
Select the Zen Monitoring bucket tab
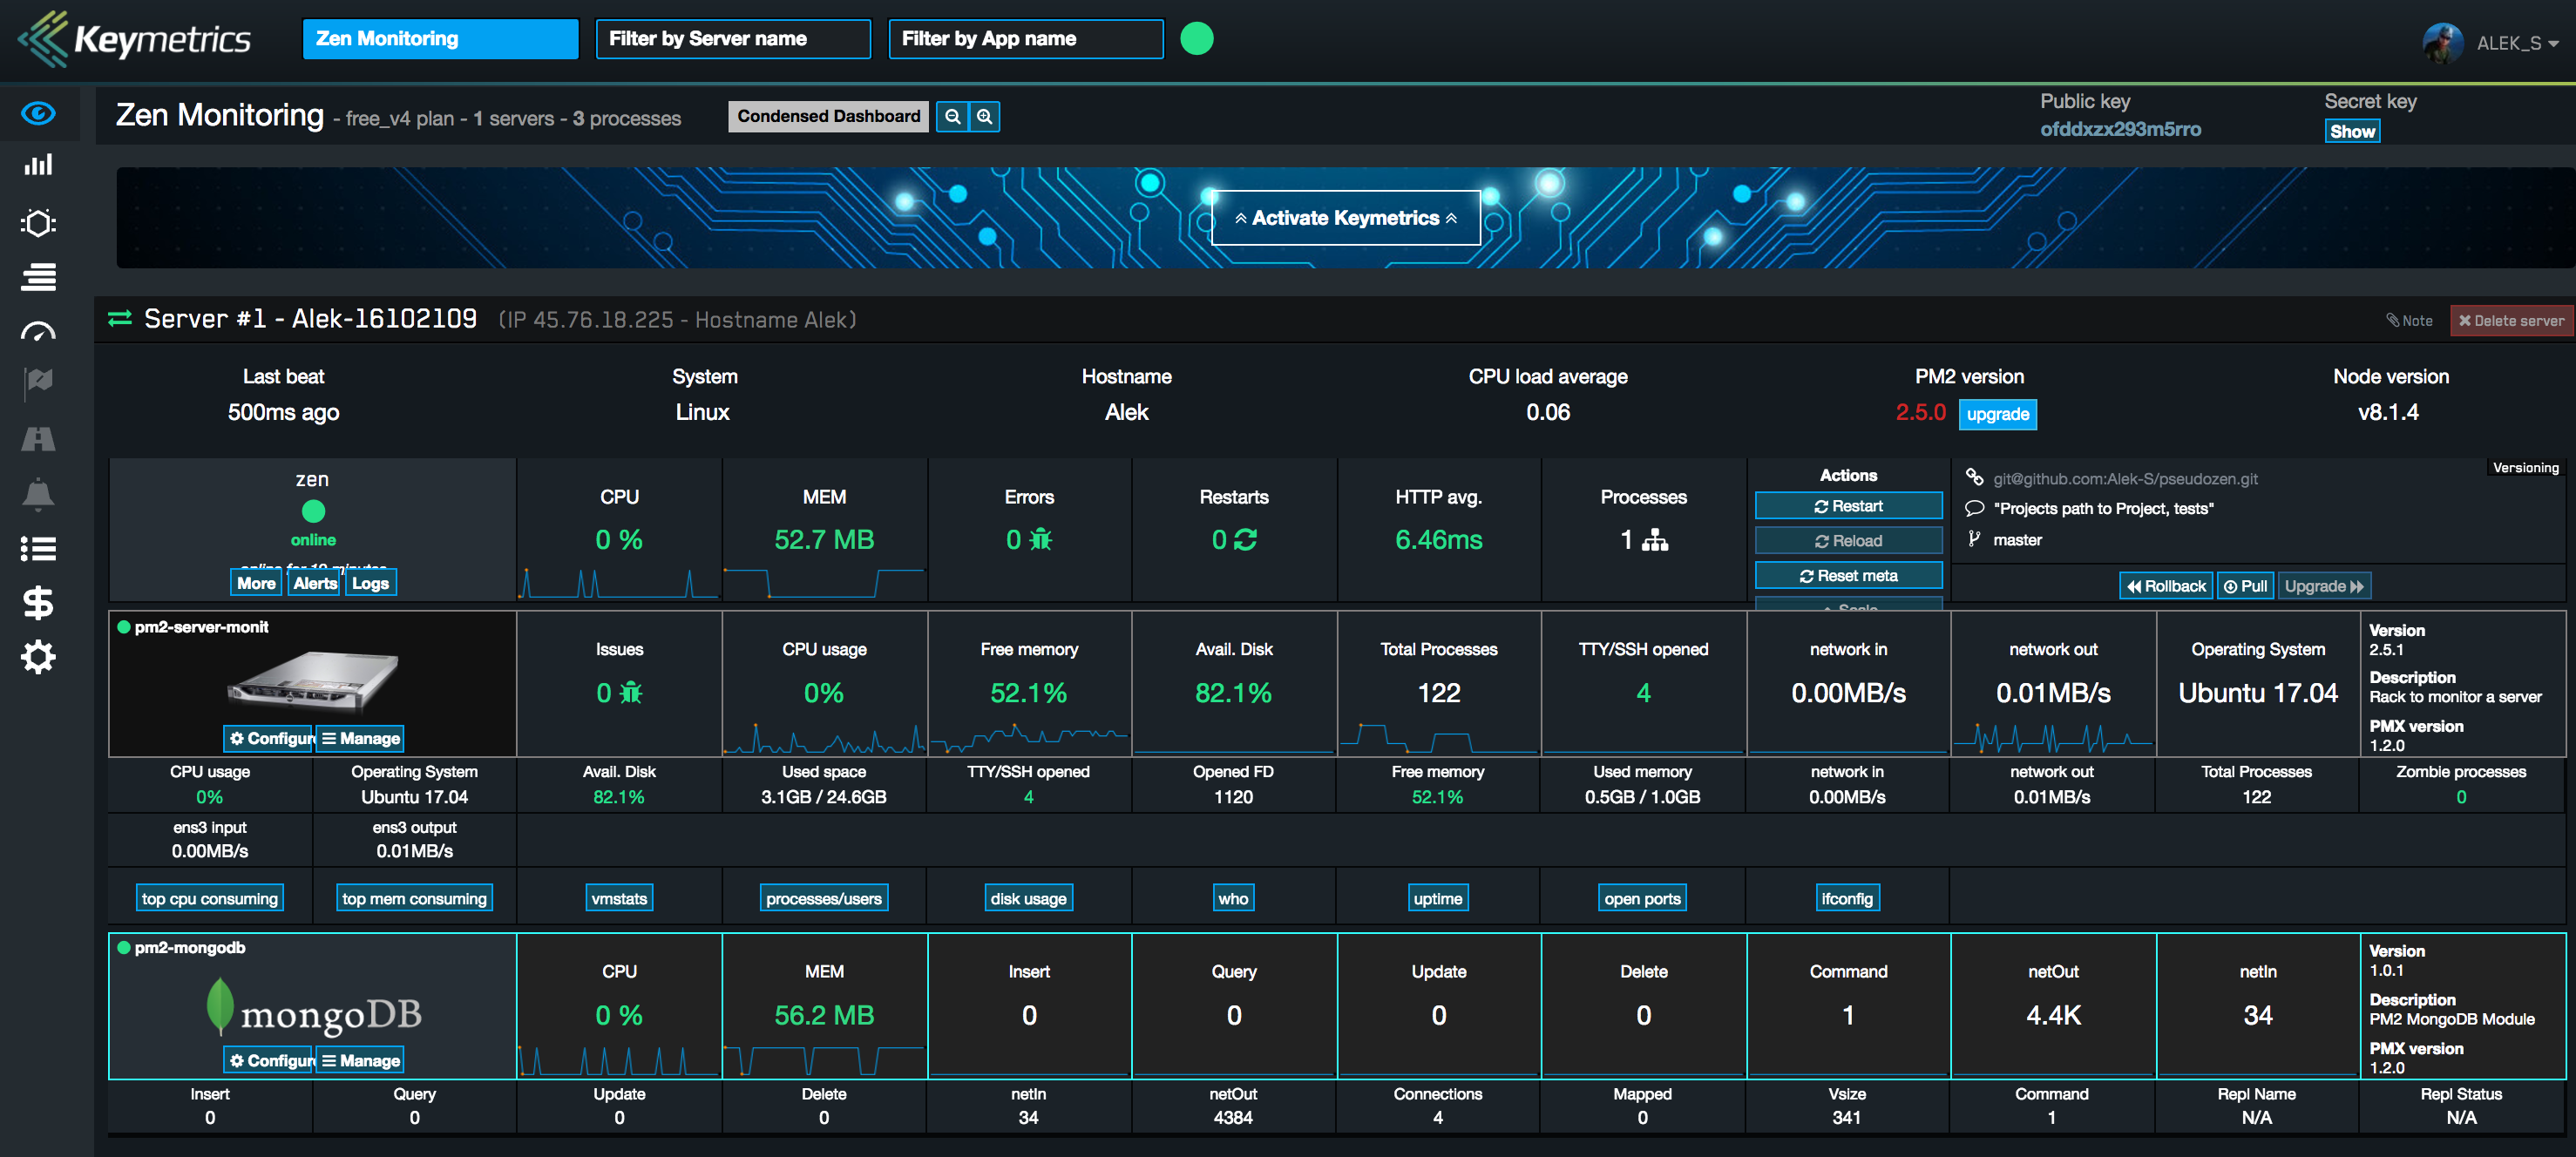pos(440,39)
